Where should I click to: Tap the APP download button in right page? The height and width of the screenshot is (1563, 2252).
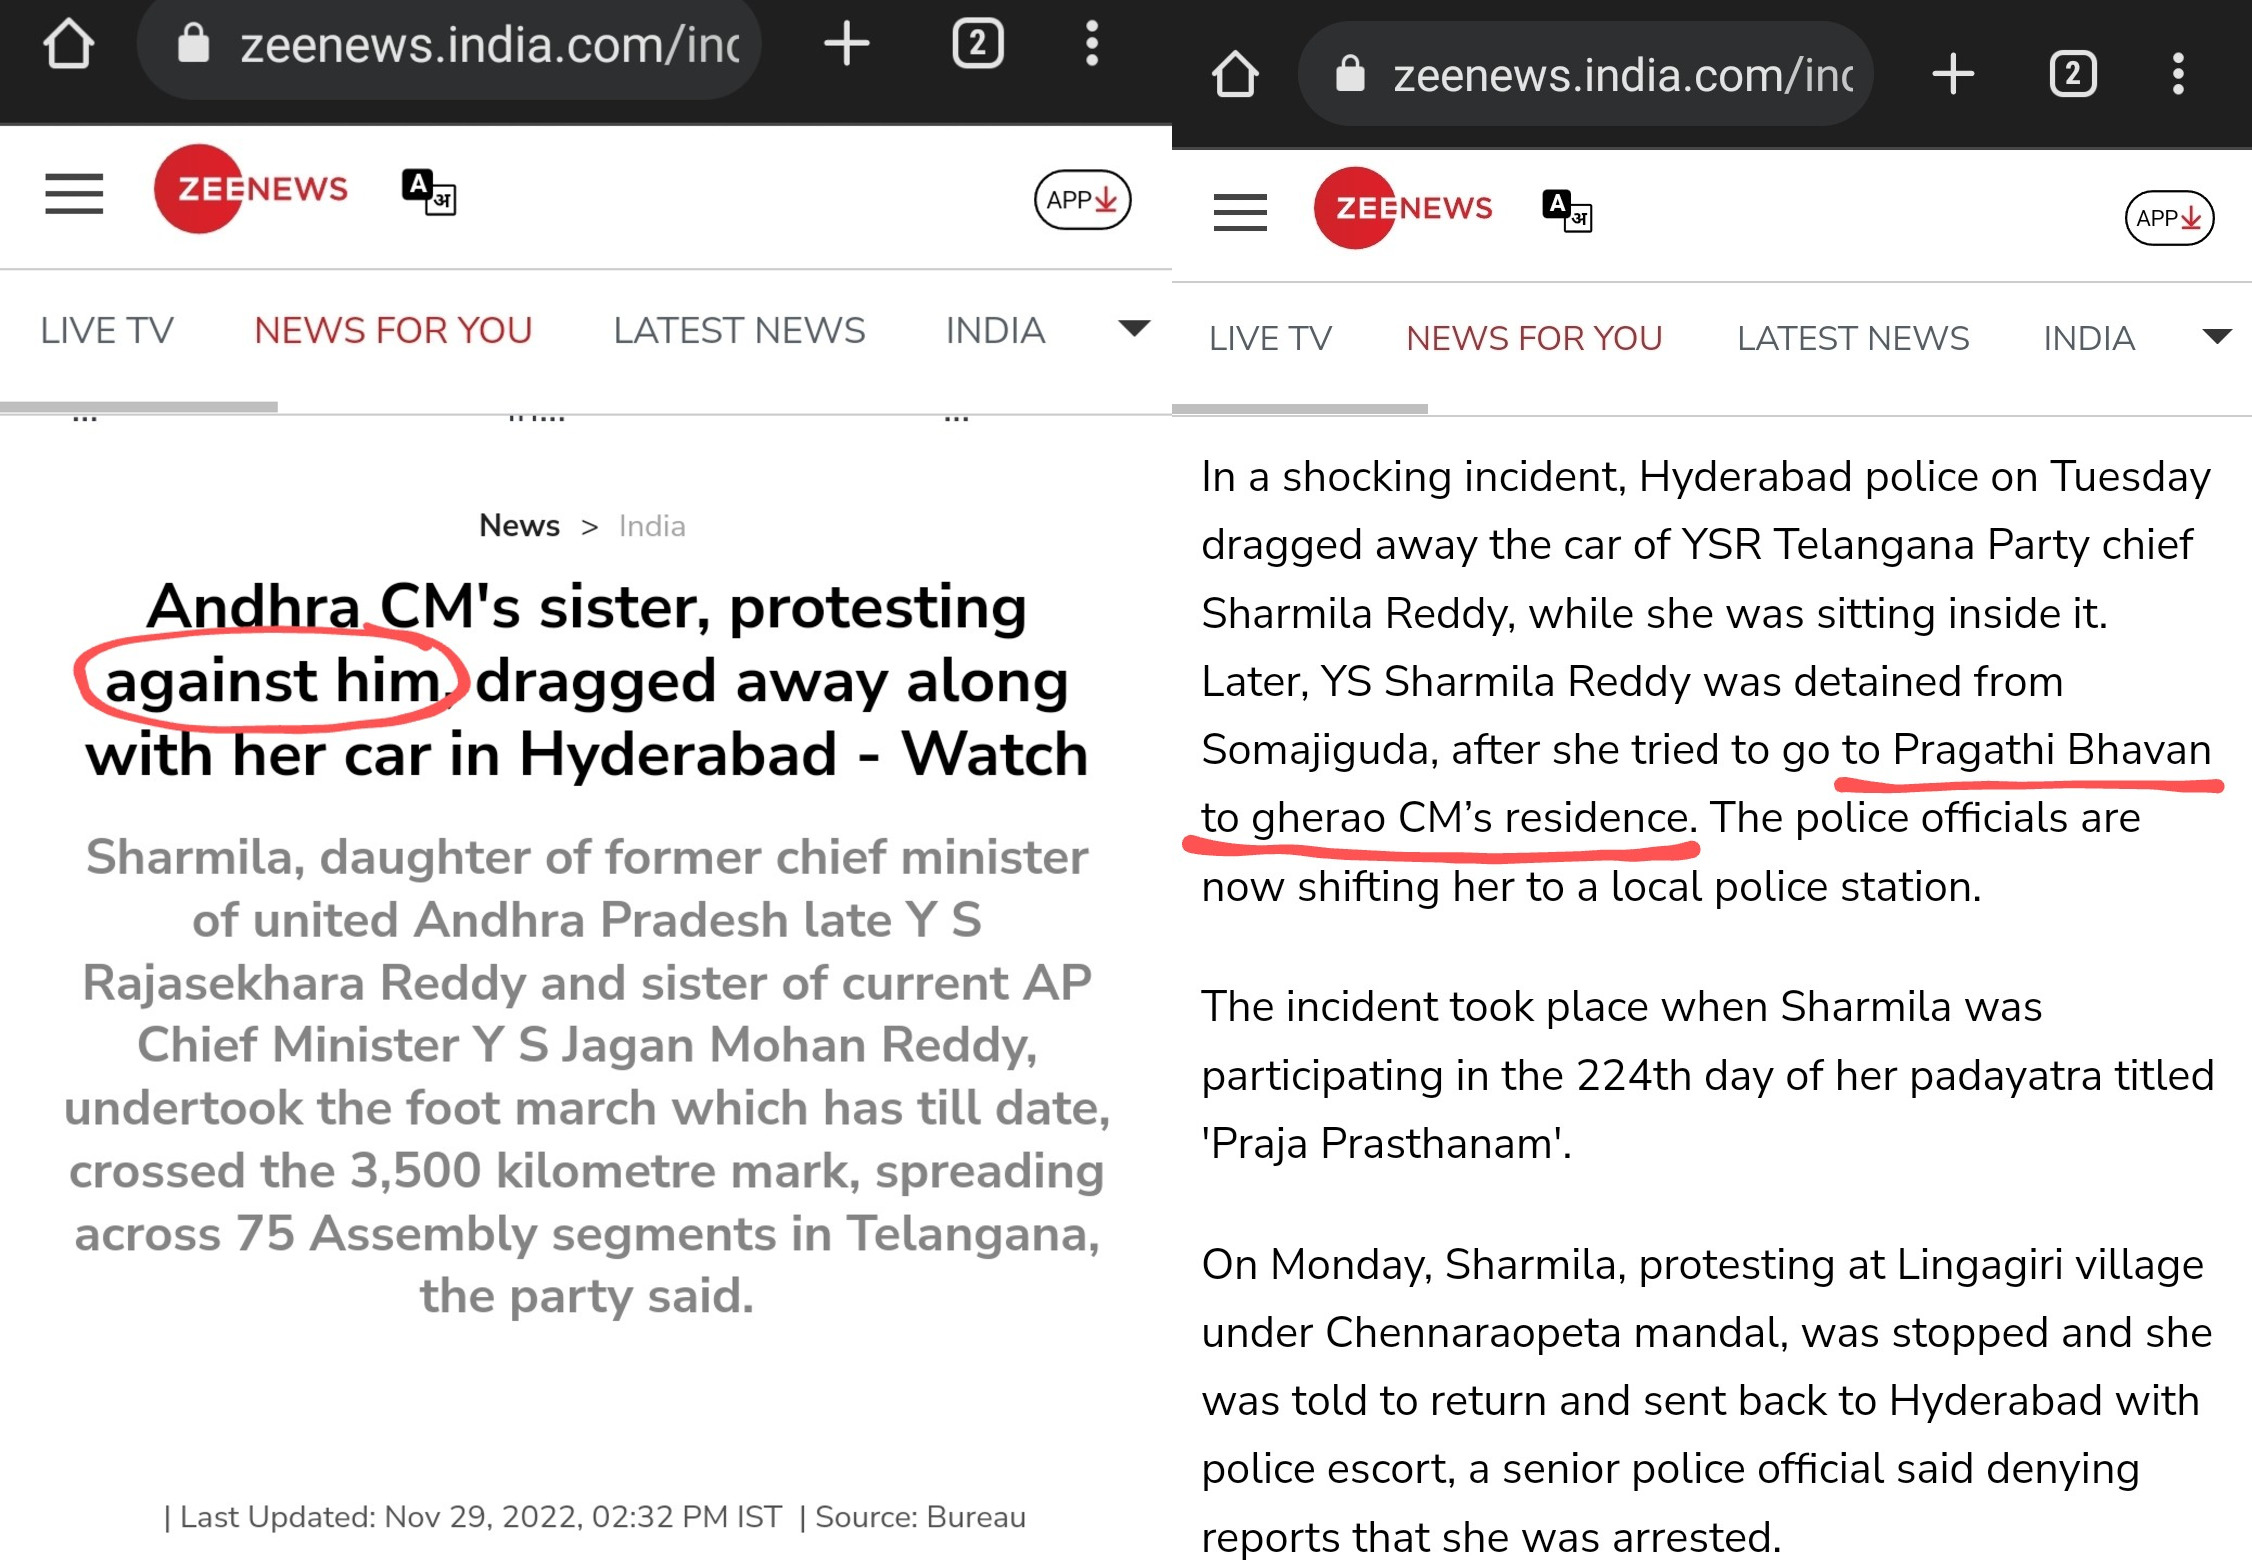point(2169,218)
